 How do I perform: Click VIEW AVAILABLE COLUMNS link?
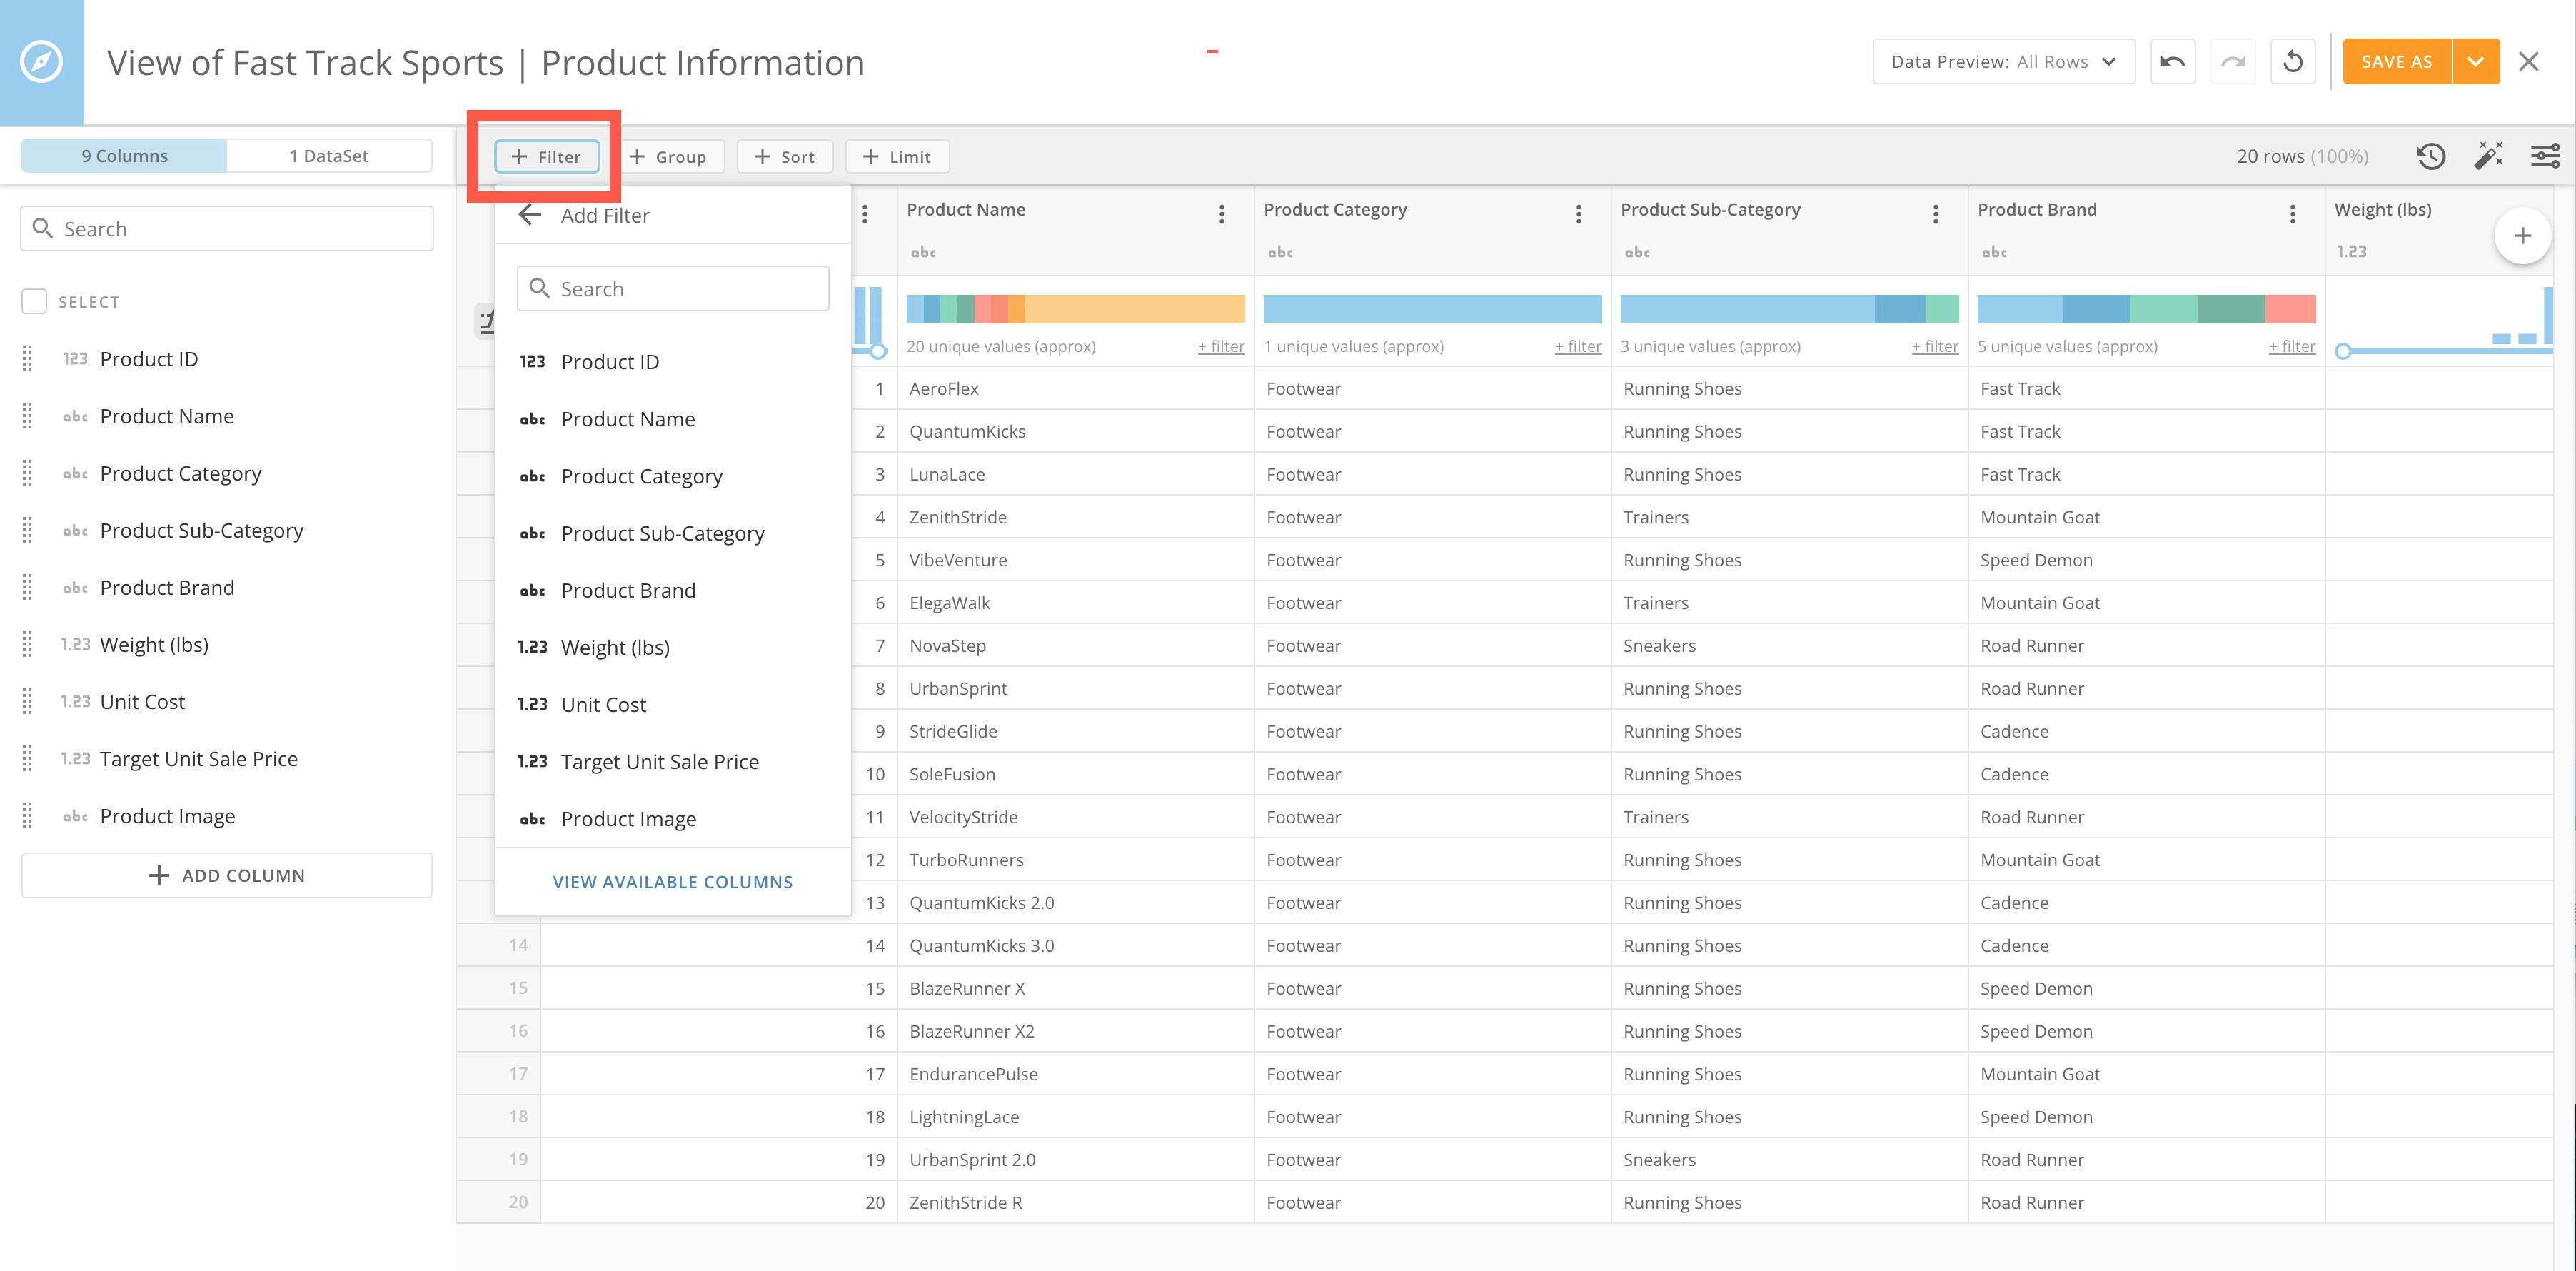[672, 882]
